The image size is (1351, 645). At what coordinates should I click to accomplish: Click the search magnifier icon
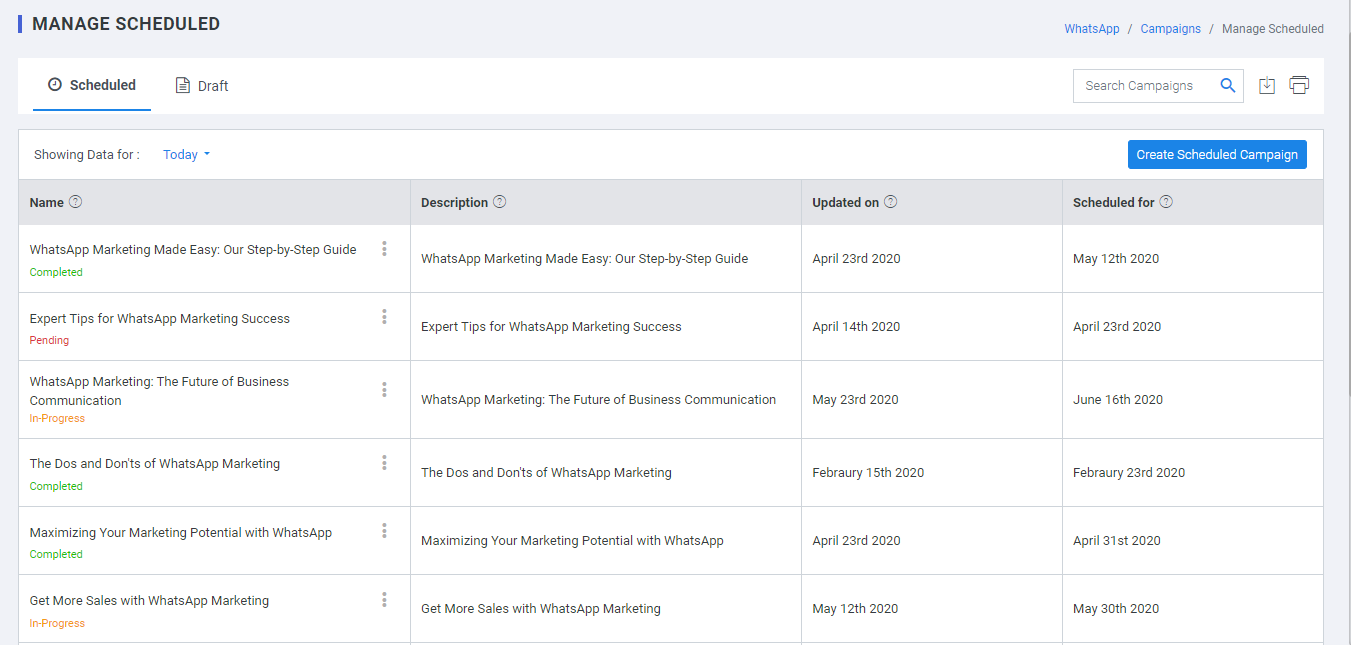[x=1228, y=86]
